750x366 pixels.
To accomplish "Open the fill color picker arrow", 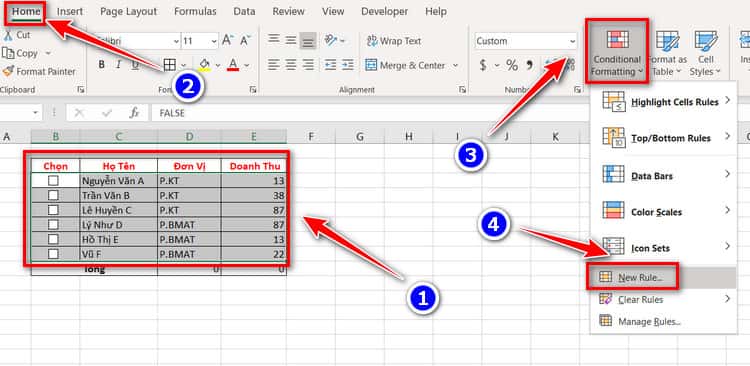I will 218,65.
